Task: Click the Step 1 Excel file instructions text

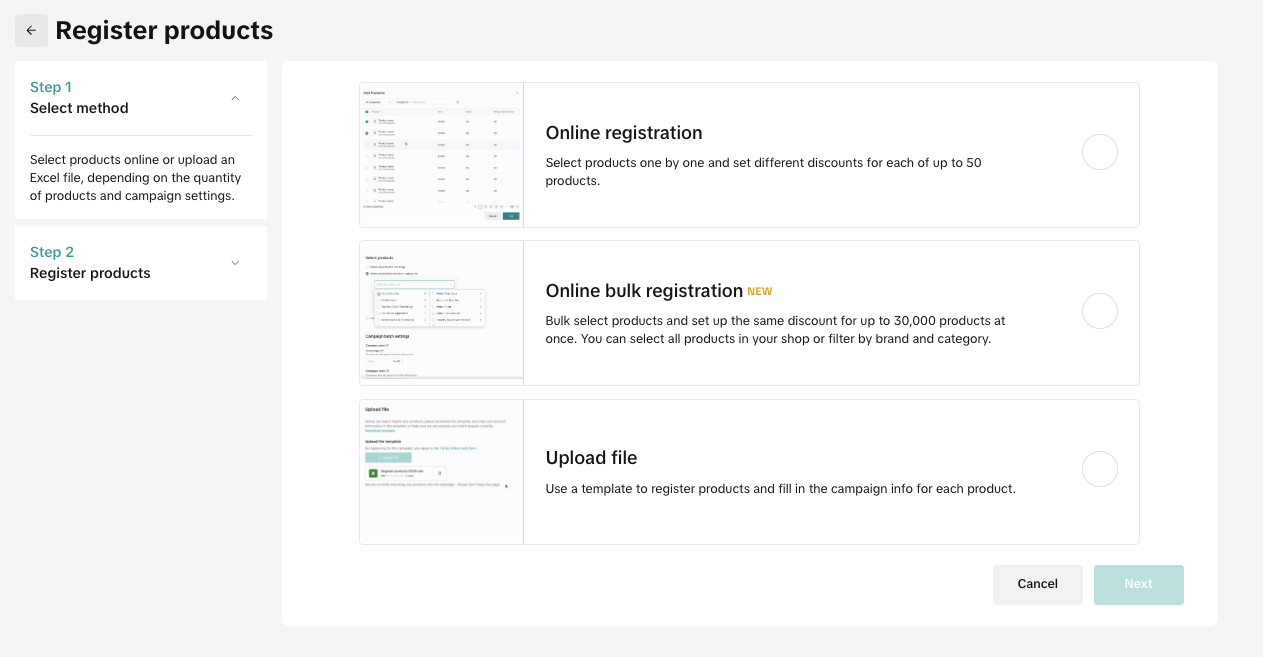Action: [136, 178]
